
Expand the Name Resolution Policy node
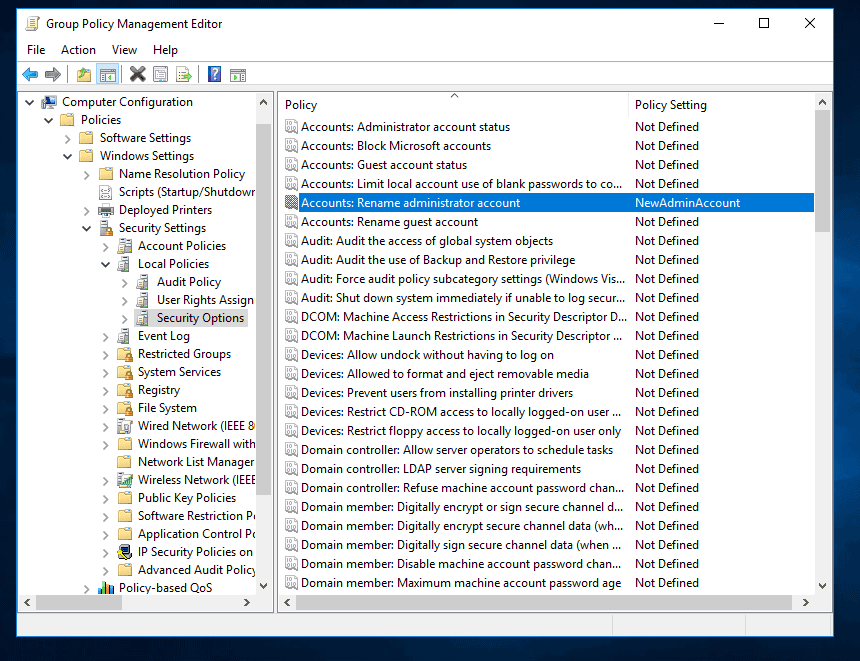click(x=87, y=174)
